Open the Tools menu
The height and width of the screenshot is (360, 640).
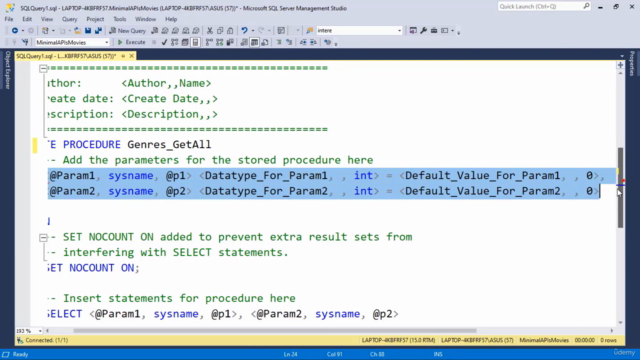120,19
